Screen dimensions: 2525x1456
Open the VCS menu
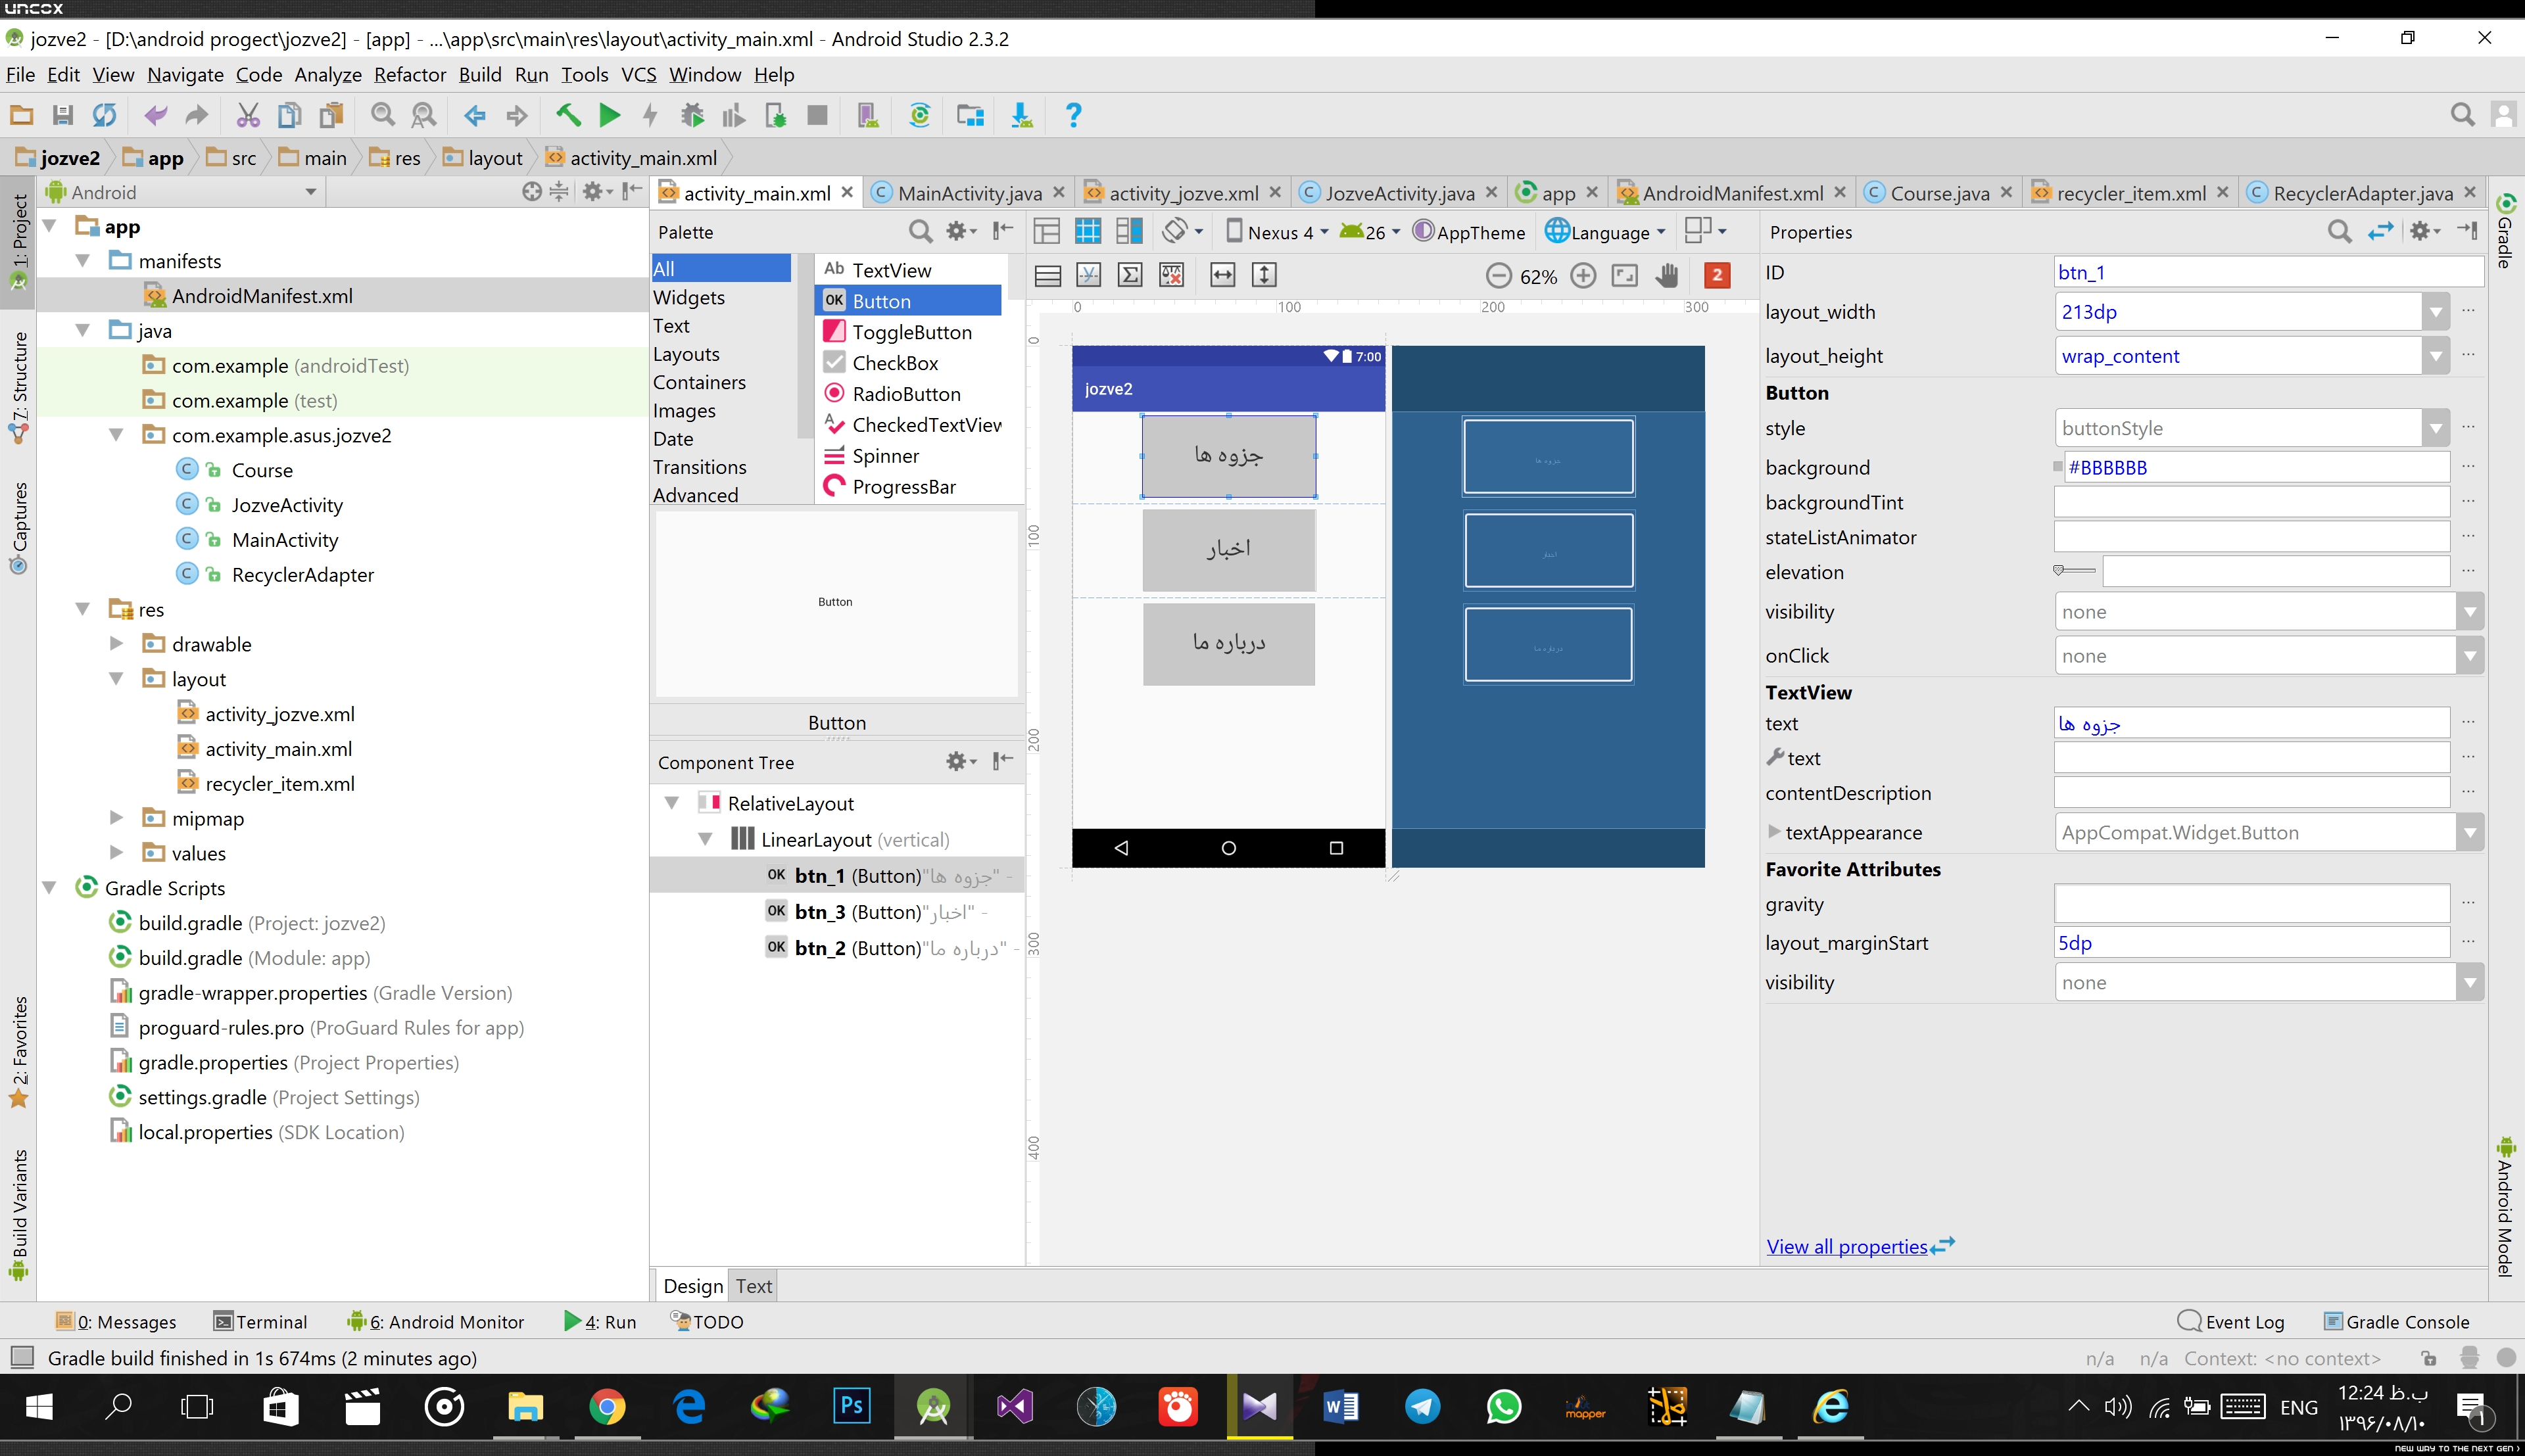click(638, 75)
